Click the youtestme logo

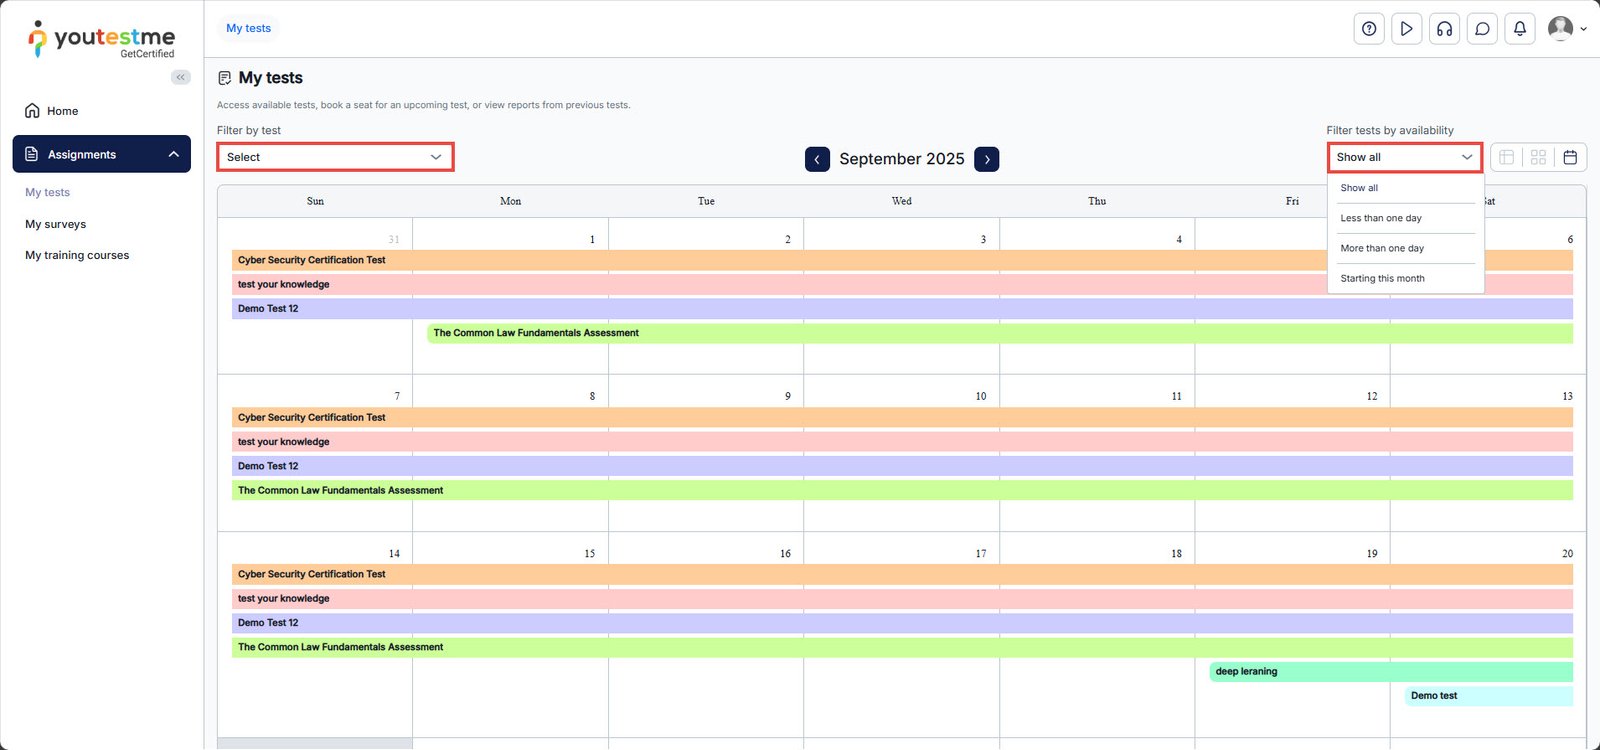pos(101,39)
